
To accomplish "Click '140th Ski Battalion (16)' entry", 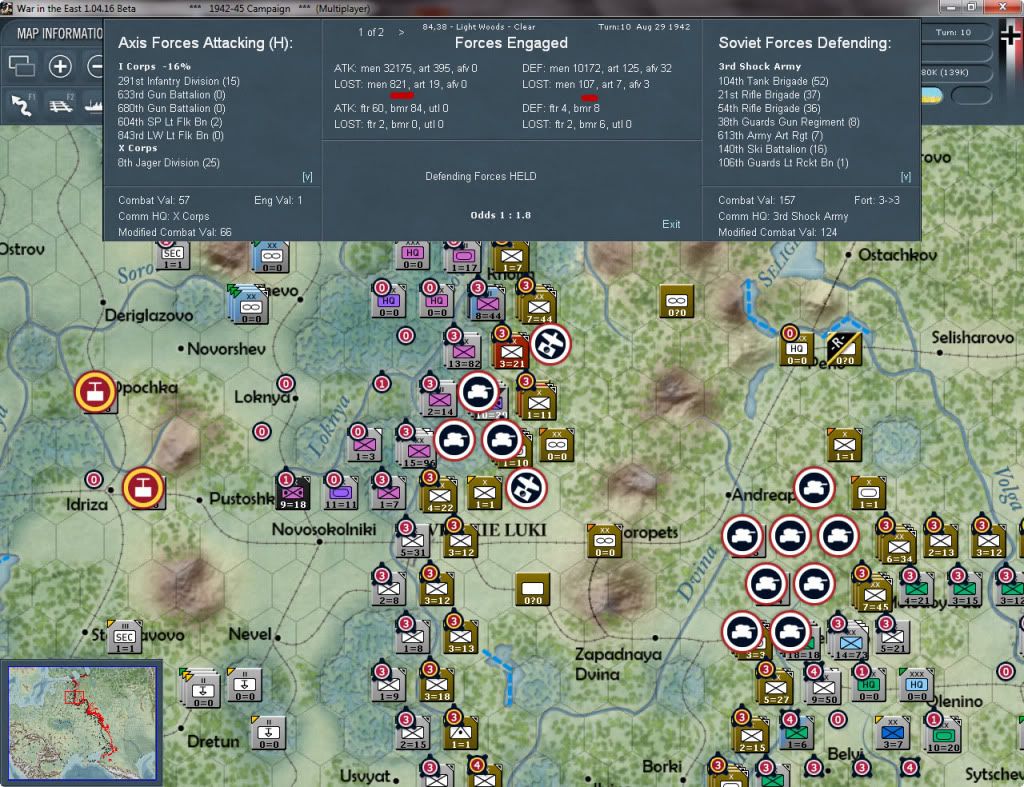I will [x=772, y=149].
